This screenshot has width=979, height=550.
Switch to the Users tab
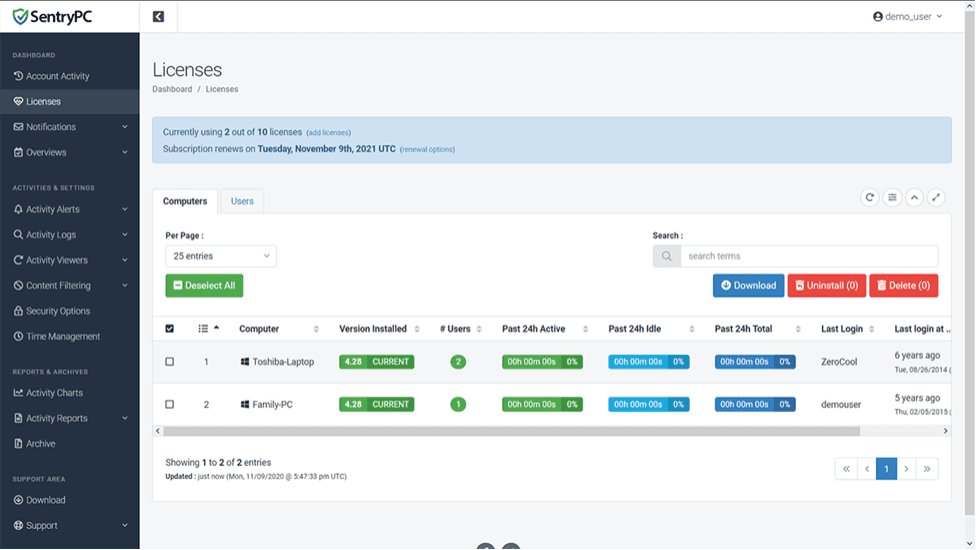tap(242, 201)
